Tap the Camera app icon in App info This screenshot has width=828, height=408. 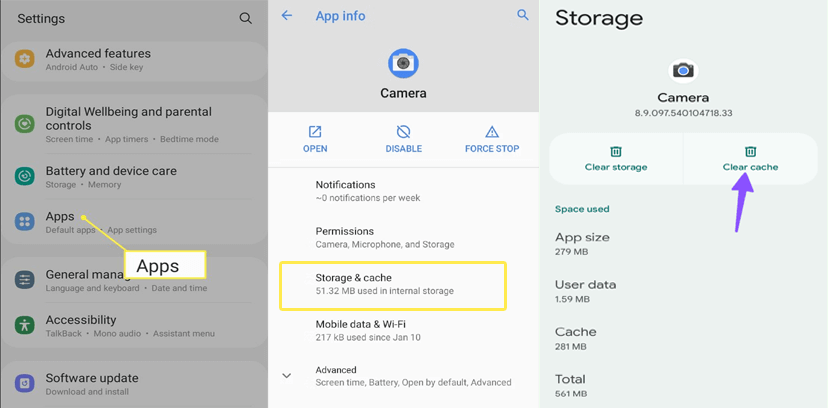click(403, 63)
